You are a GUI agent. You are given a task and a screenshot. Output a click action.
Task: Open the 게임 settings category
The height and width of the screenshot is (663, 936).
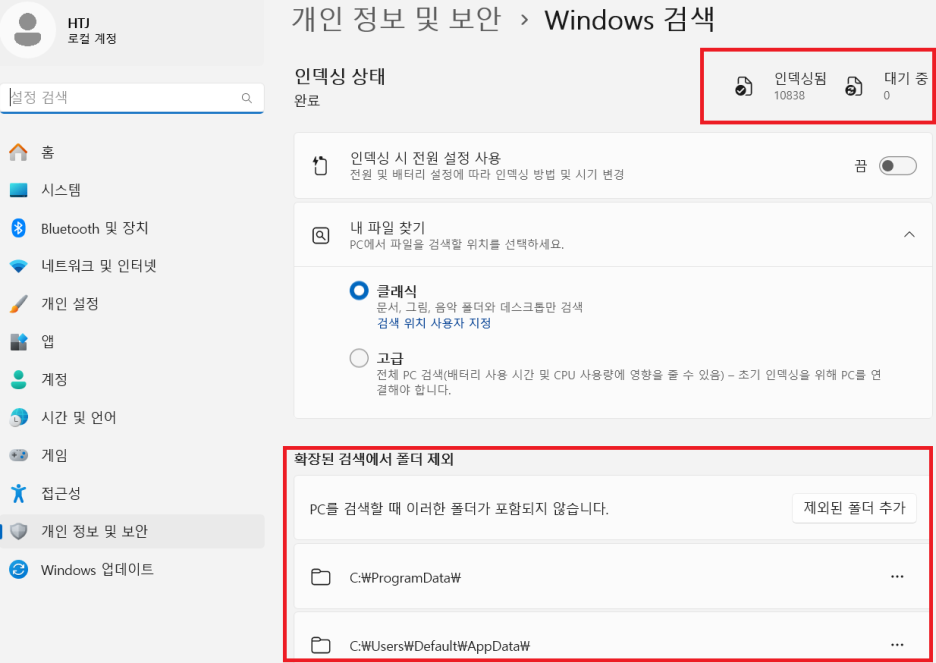point(132,455)
